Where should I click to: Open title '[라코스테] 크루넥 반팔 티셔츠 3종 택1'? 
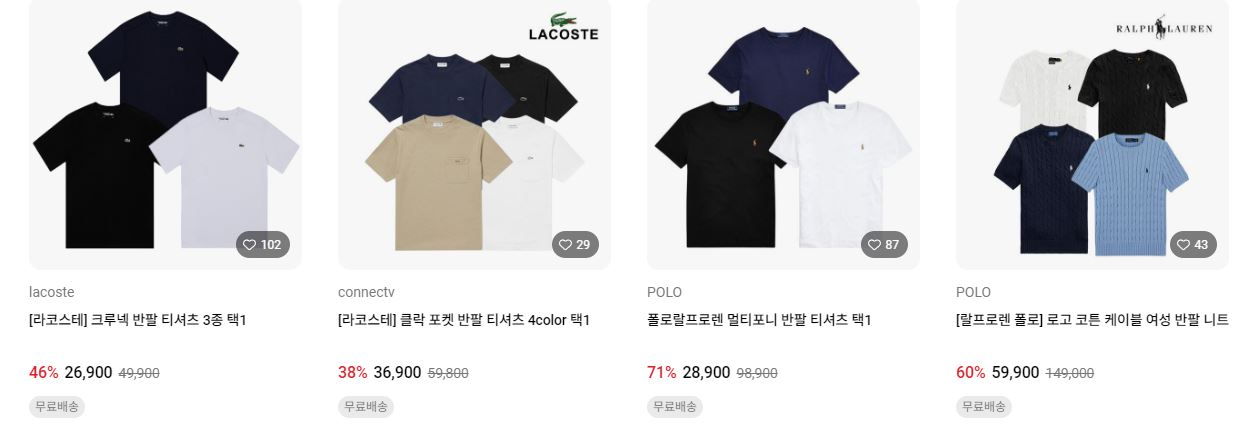tap(138, 320)
